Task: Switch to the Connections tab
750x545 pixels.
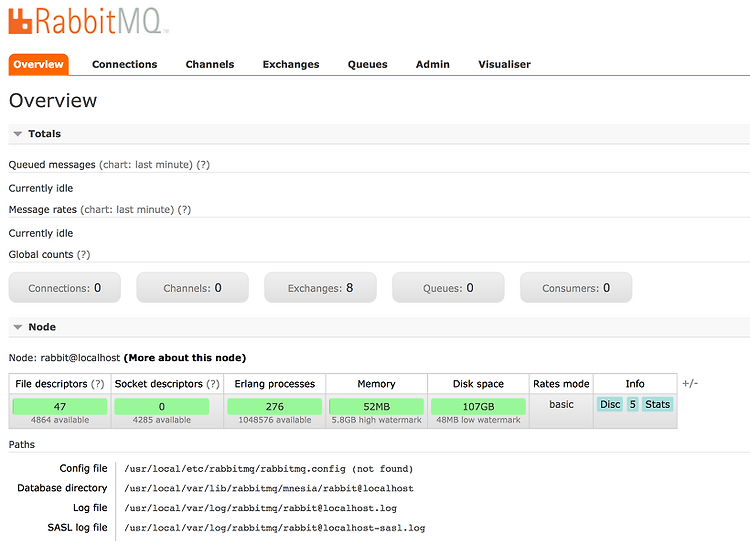Action: pyautogui.click(x=124, y=65)
